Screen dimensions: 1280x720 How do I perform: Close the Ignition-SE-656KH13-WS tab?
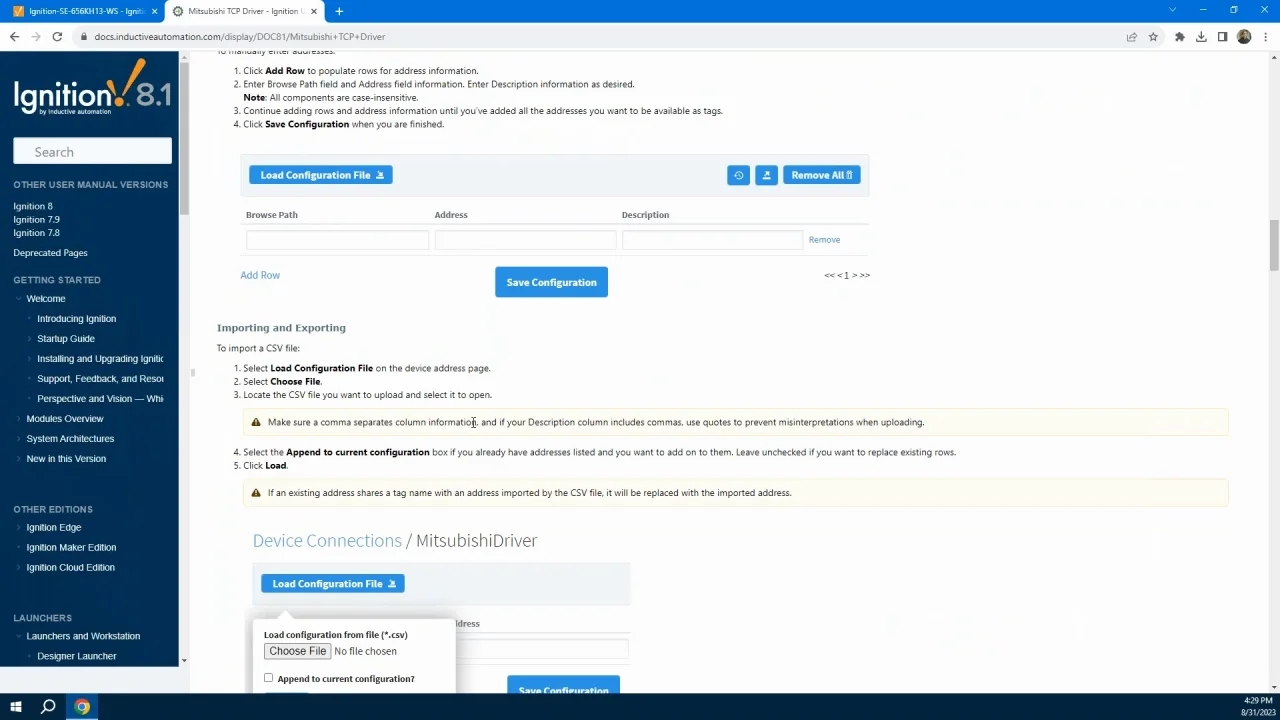(154, 11)
